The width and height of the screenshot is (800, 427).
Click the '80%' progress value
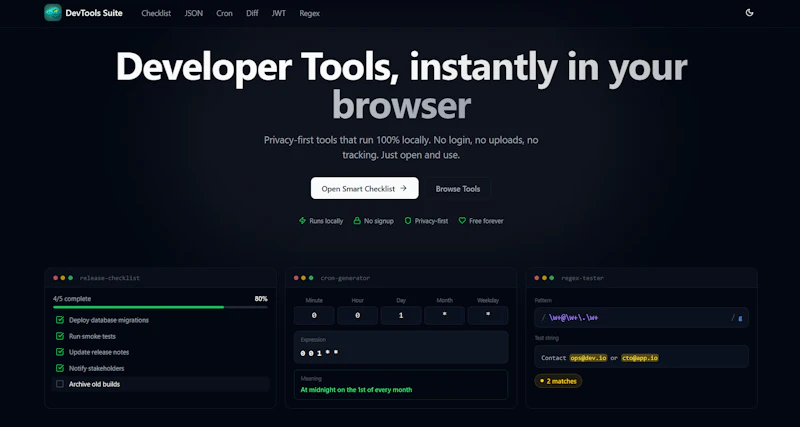[x=261, y=298]
